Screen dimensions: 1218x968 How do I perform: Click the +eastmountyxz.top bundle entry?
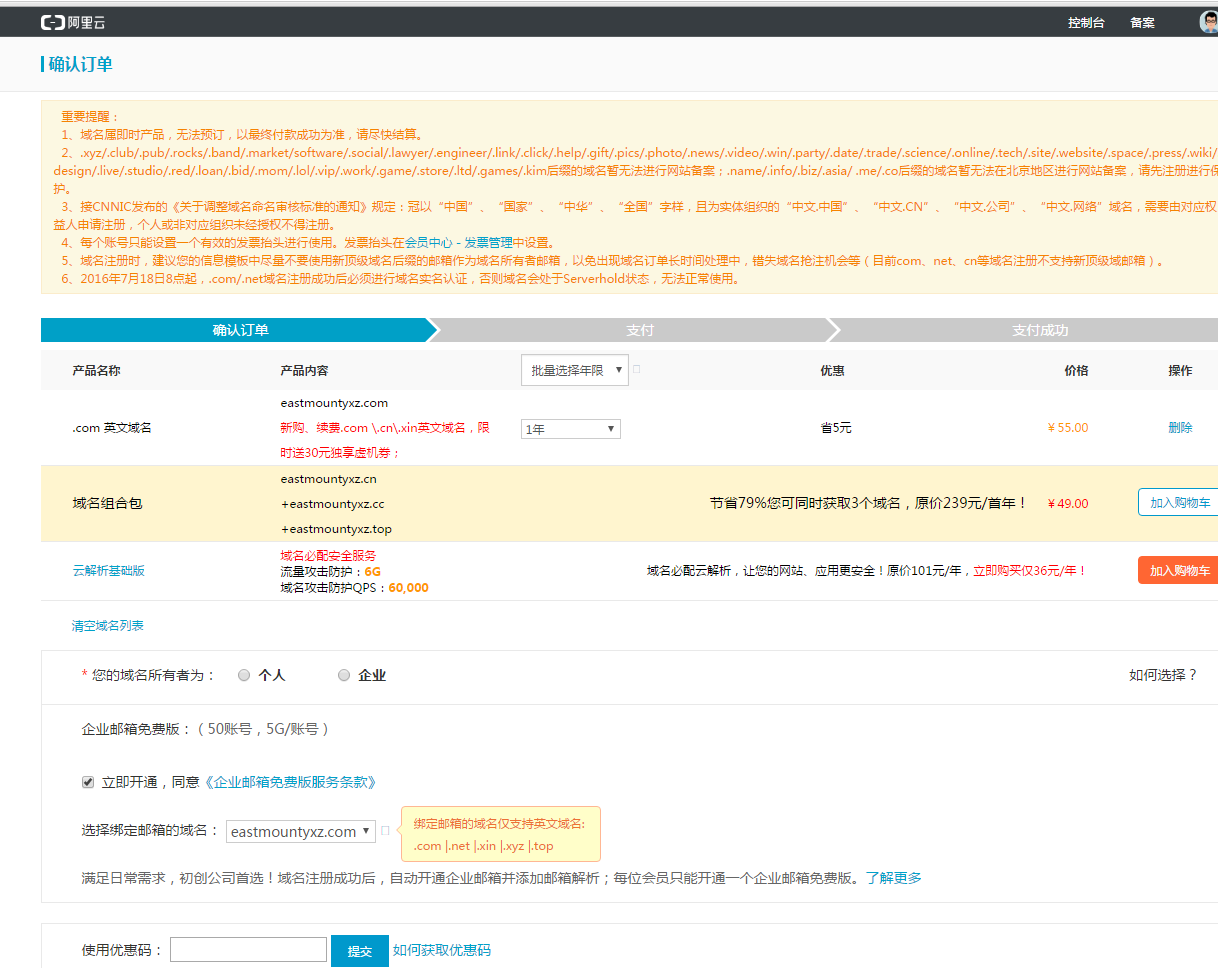click(x=336, y=529)
